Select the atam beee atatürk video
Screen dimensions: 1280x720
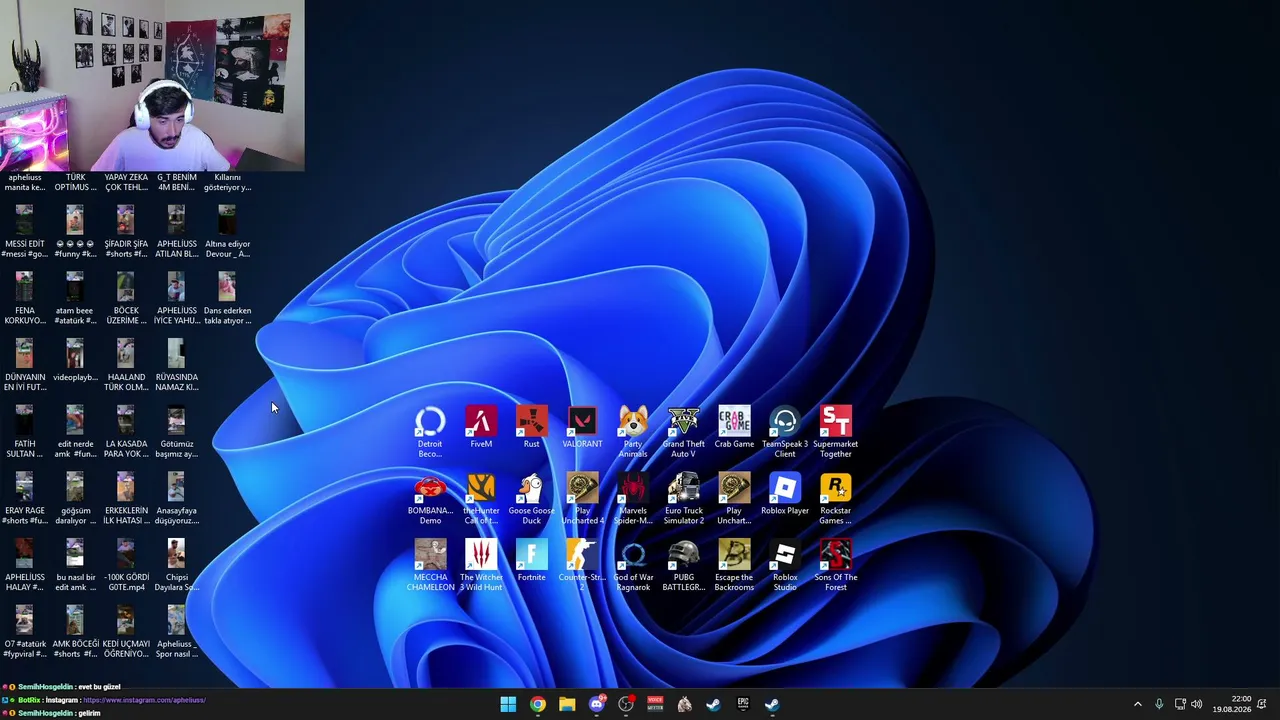coord(75,299)
